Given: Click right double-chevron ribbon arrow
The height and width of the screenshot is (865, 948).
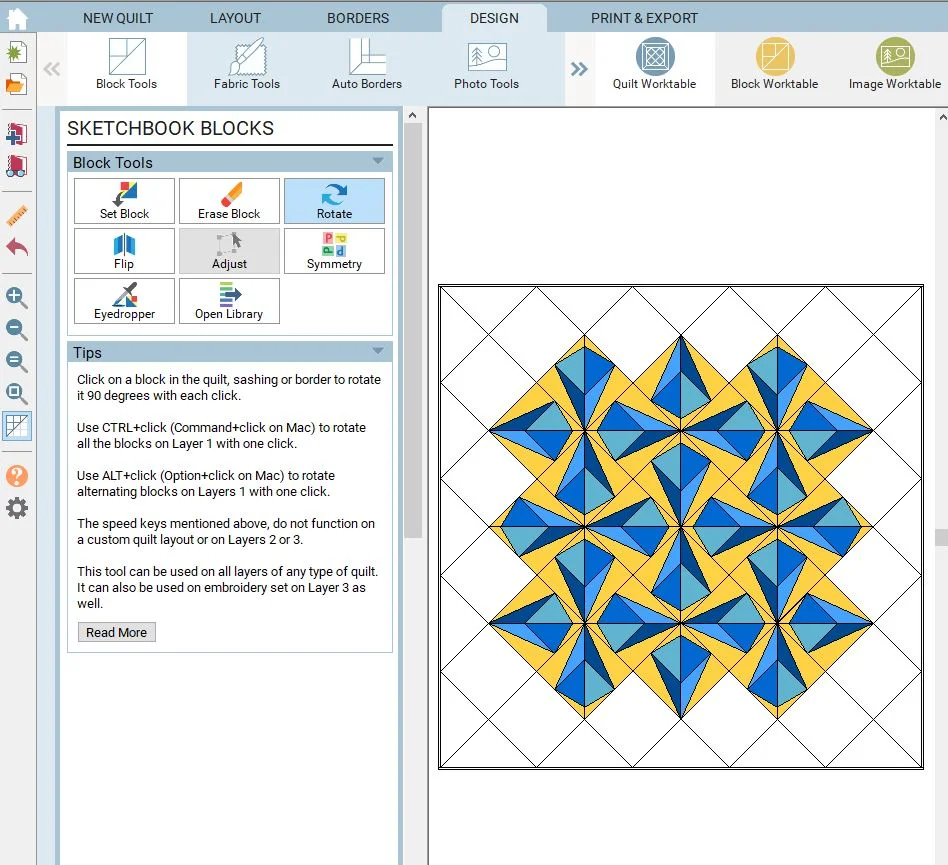Looking at the screenshot, I should 579,69.
